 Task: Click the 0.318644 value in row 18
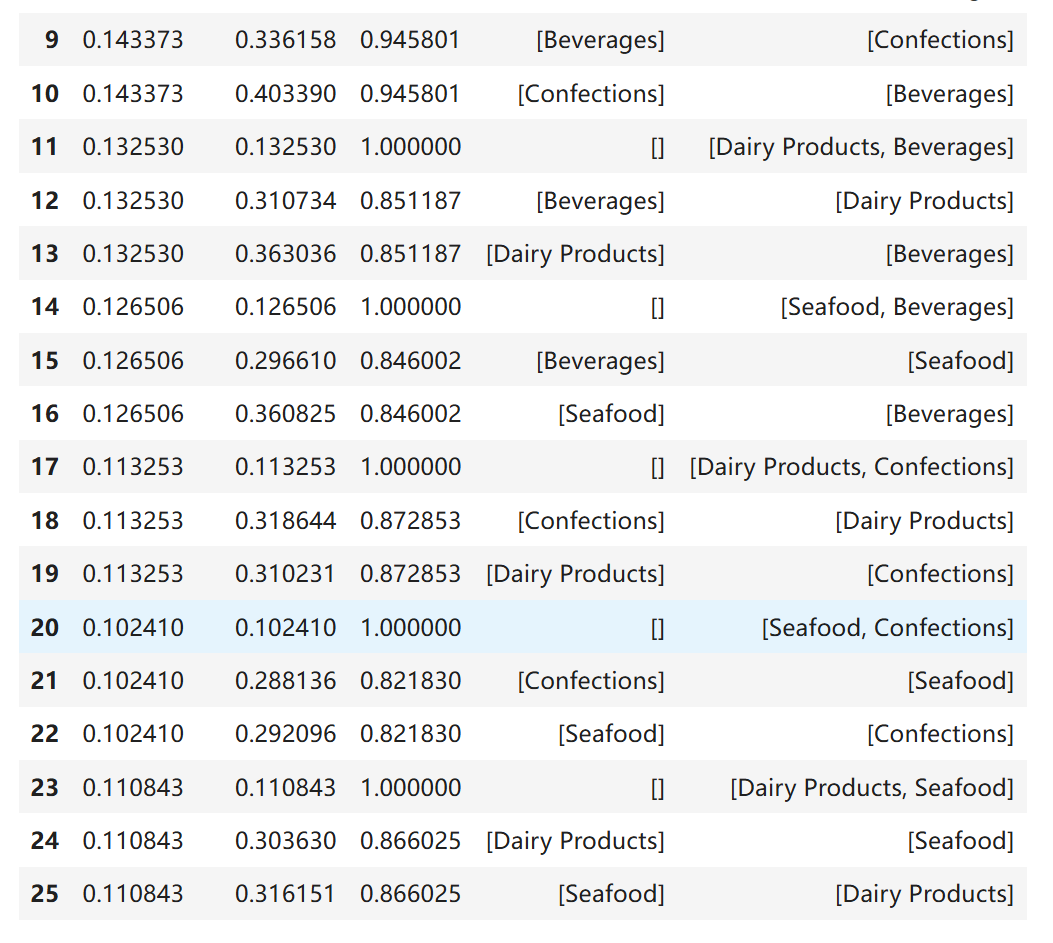click(285, 521)
